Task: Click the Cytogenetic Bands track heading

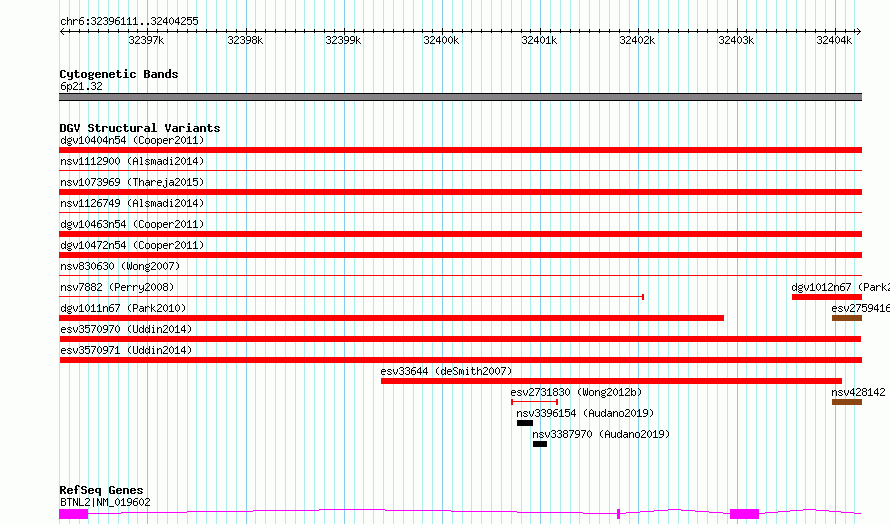Action: pyautogui.click(x=119, y=74)
